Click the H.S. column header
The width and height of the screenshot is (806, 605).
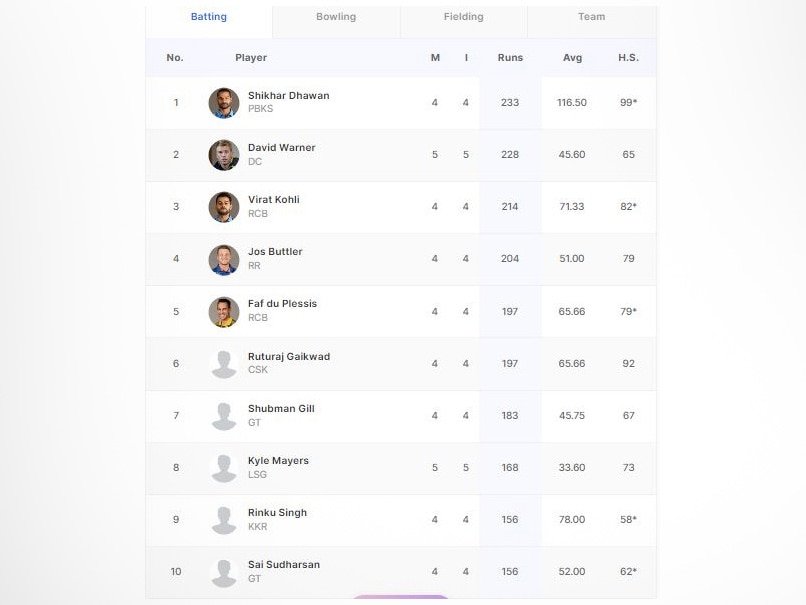click(x=628, y=58)
